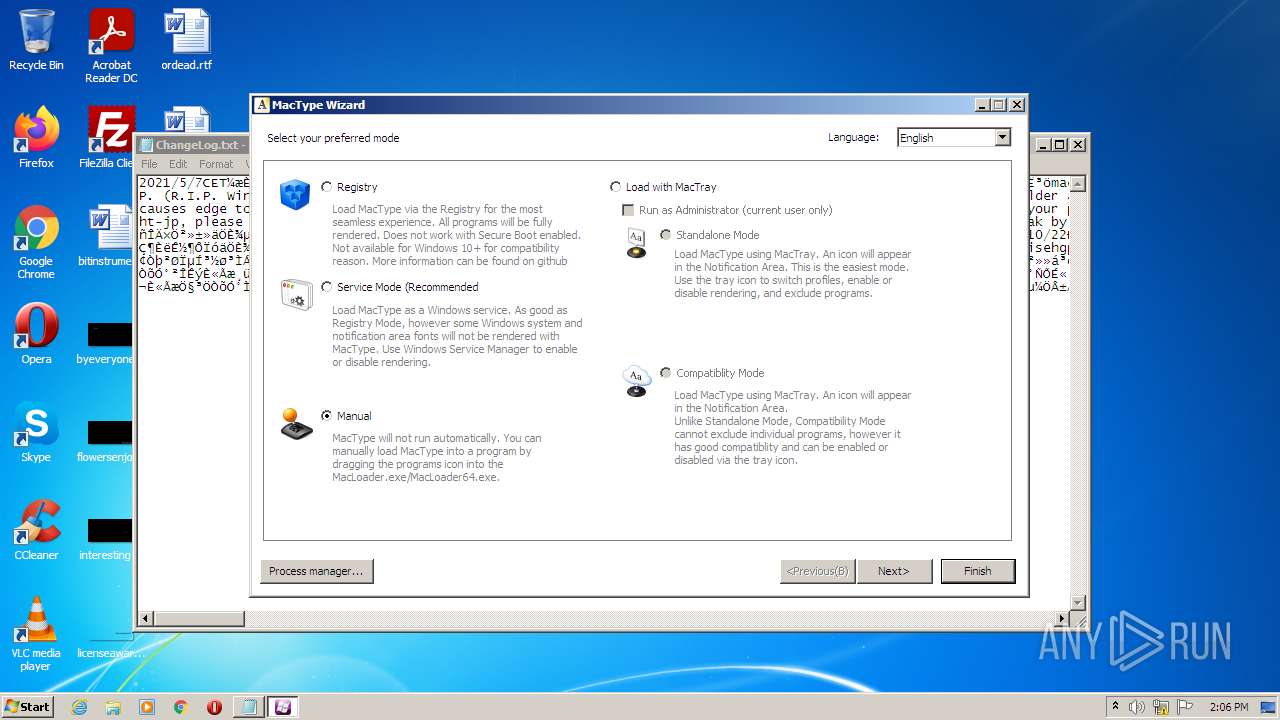Click the Notepad horizontal scrollbar thumb

click(x=199, y=619)
